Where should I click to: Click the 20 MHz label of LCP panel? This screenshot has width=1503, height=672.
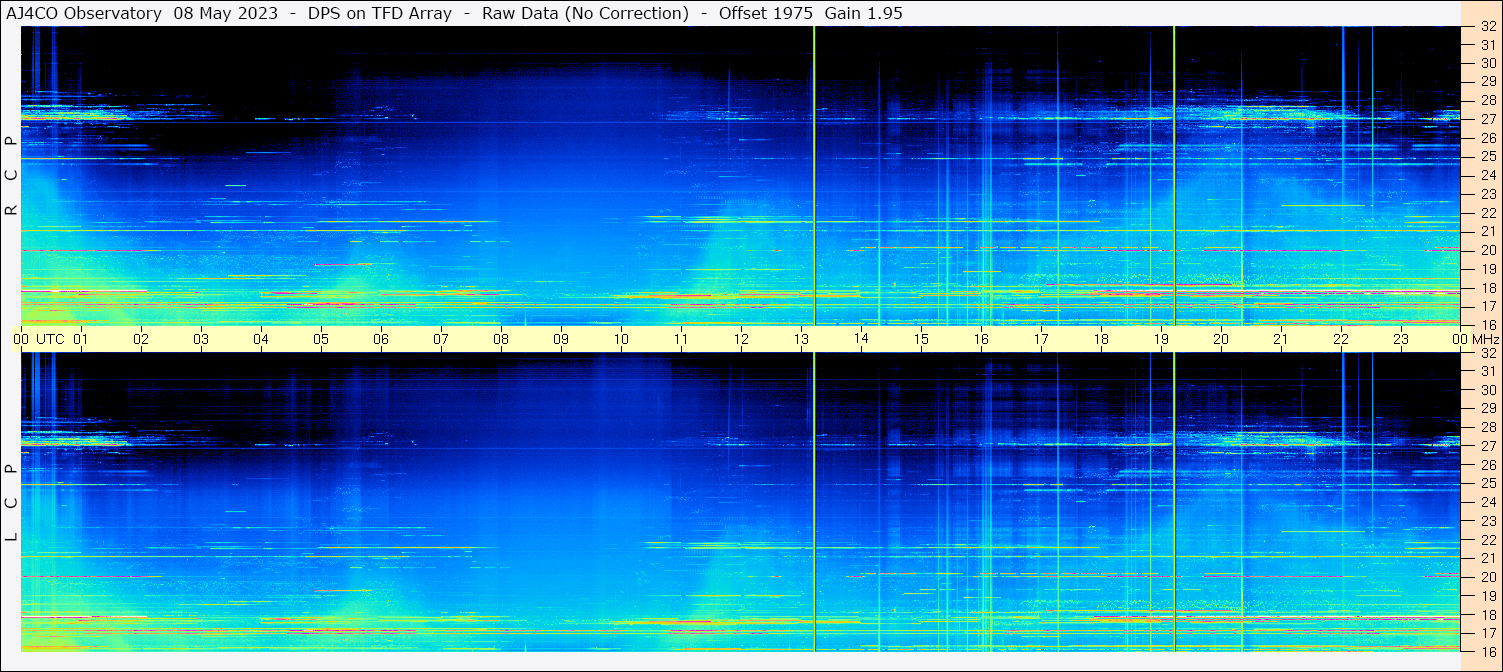(x=1487, y=577)
